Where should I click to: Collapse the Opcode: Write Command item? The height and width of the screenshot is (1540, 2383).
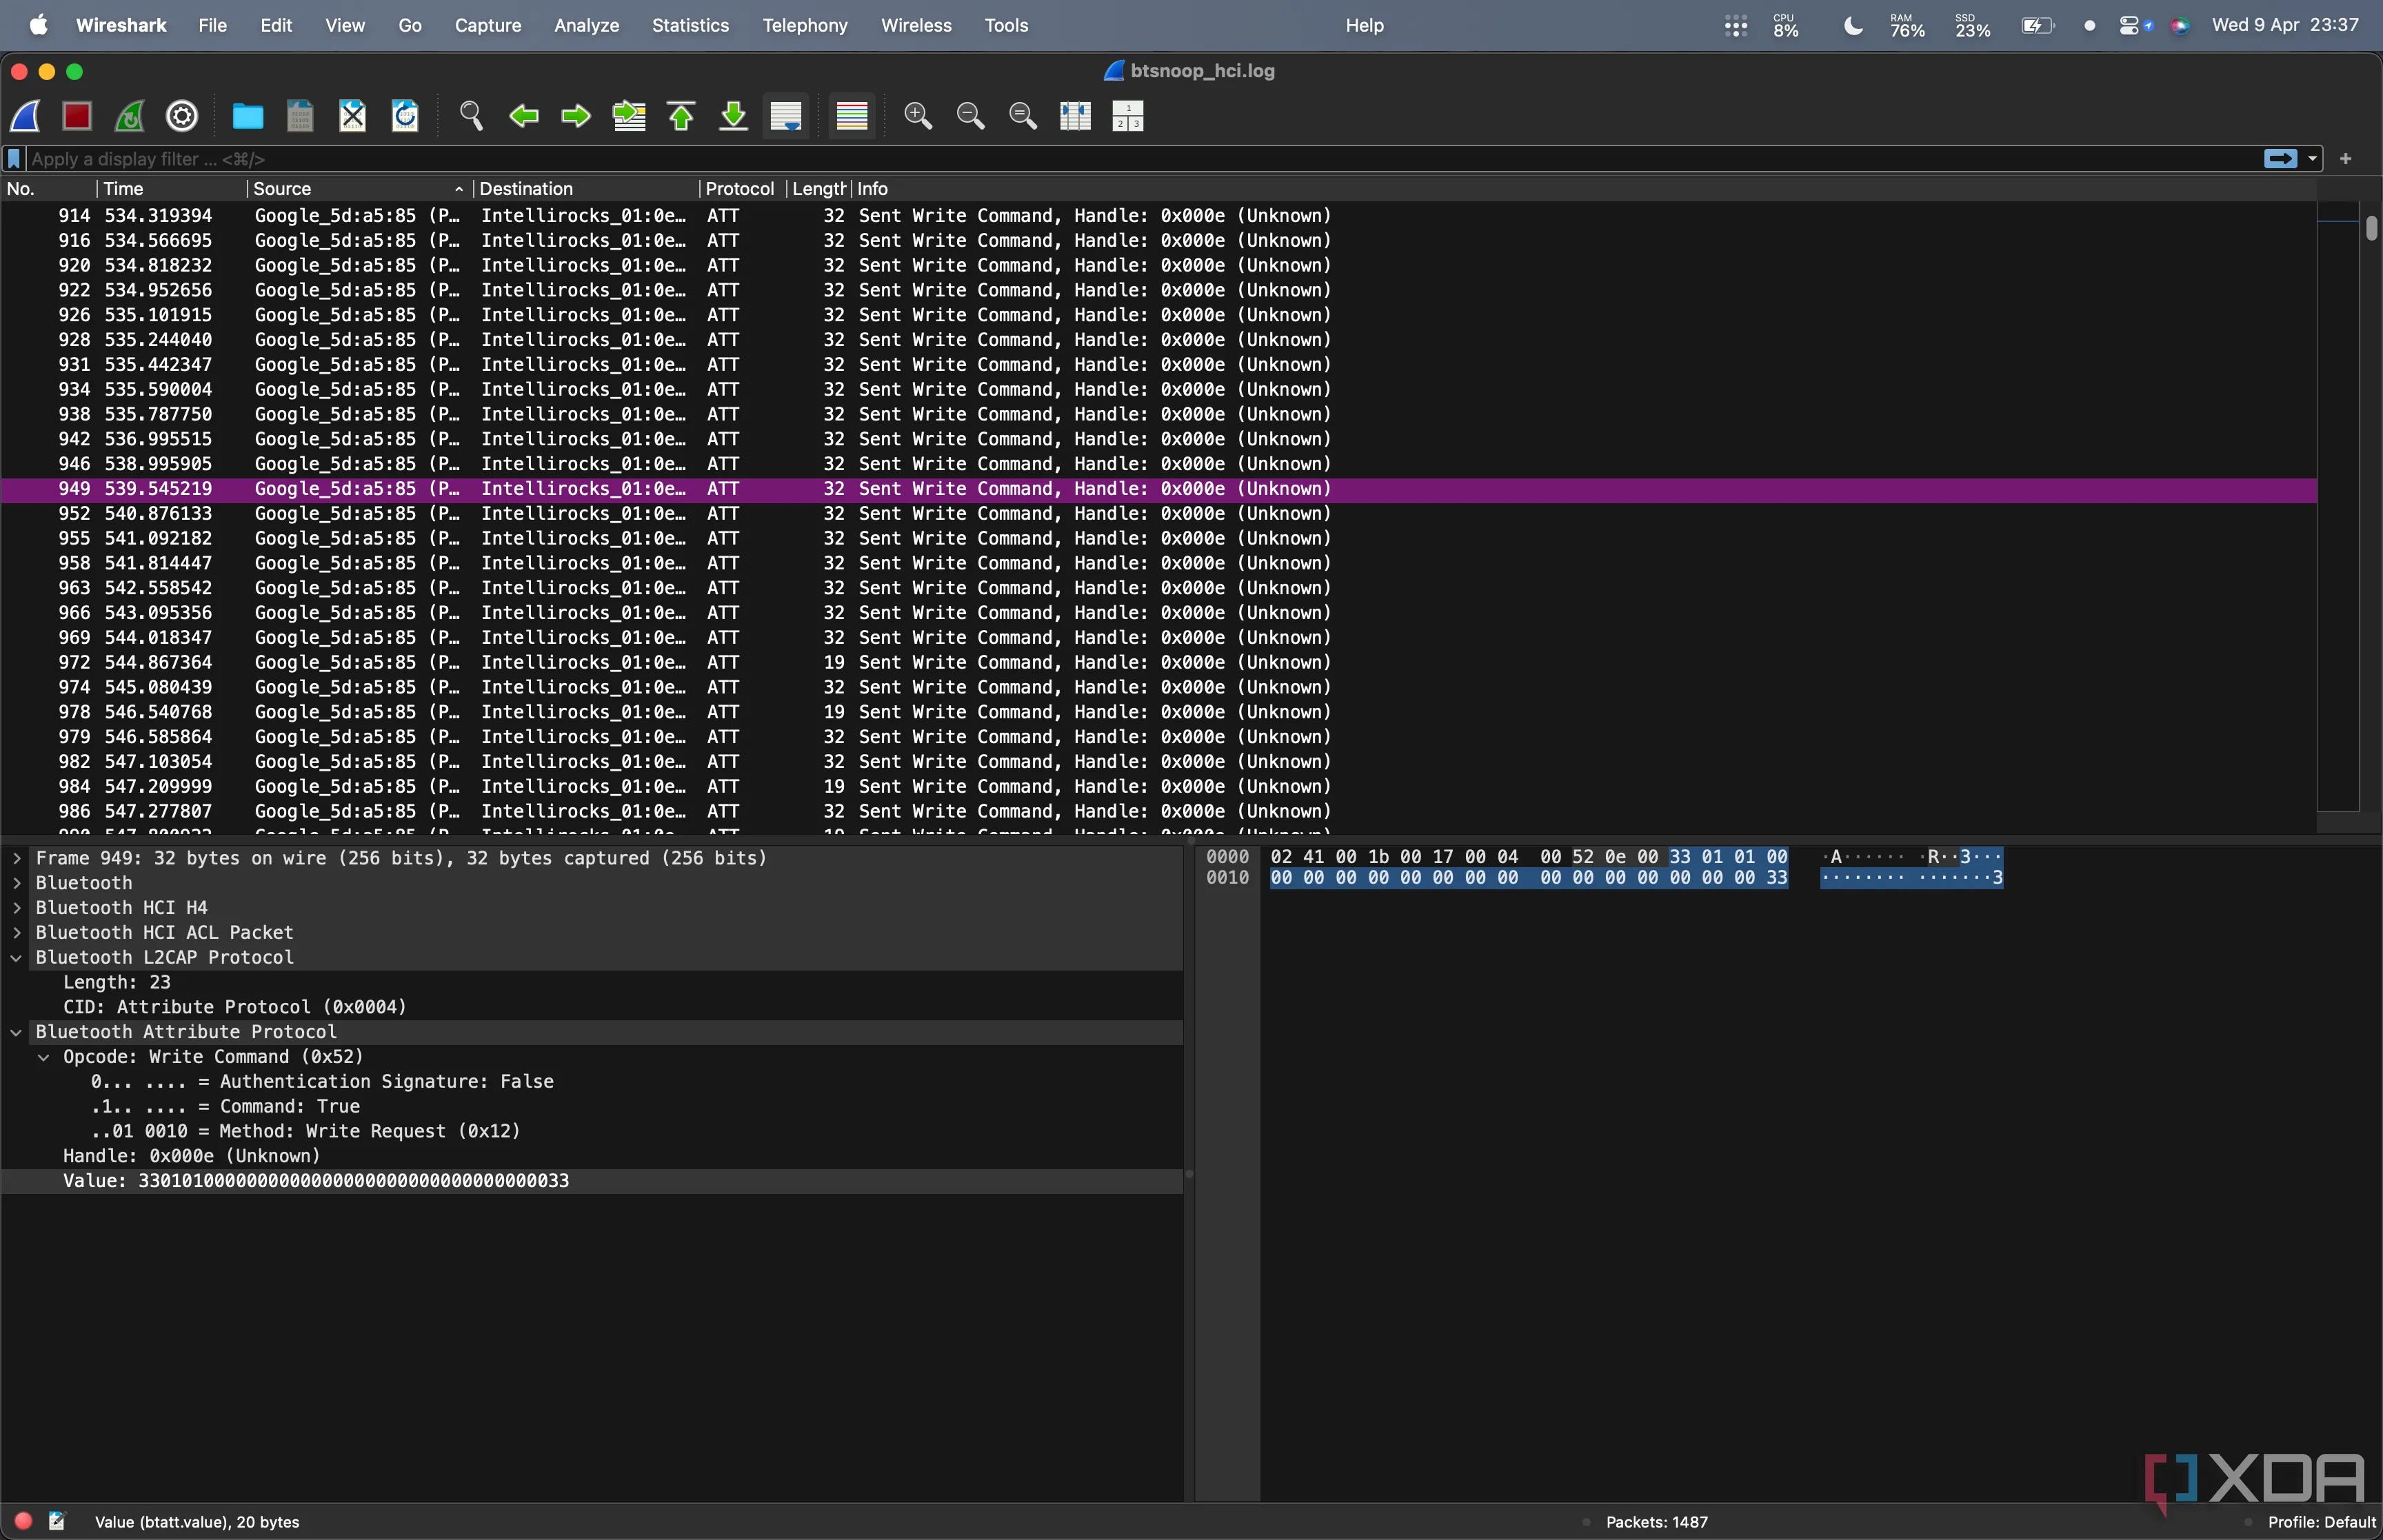tap(44, 1057)
